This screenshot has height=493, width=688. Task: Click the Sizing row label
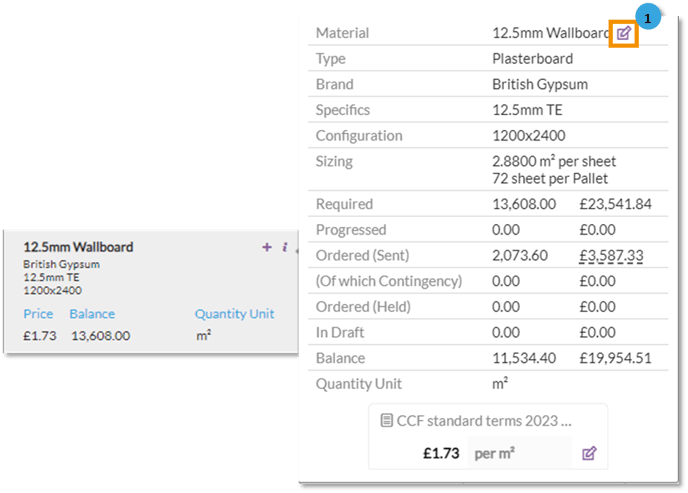(334, 161)
